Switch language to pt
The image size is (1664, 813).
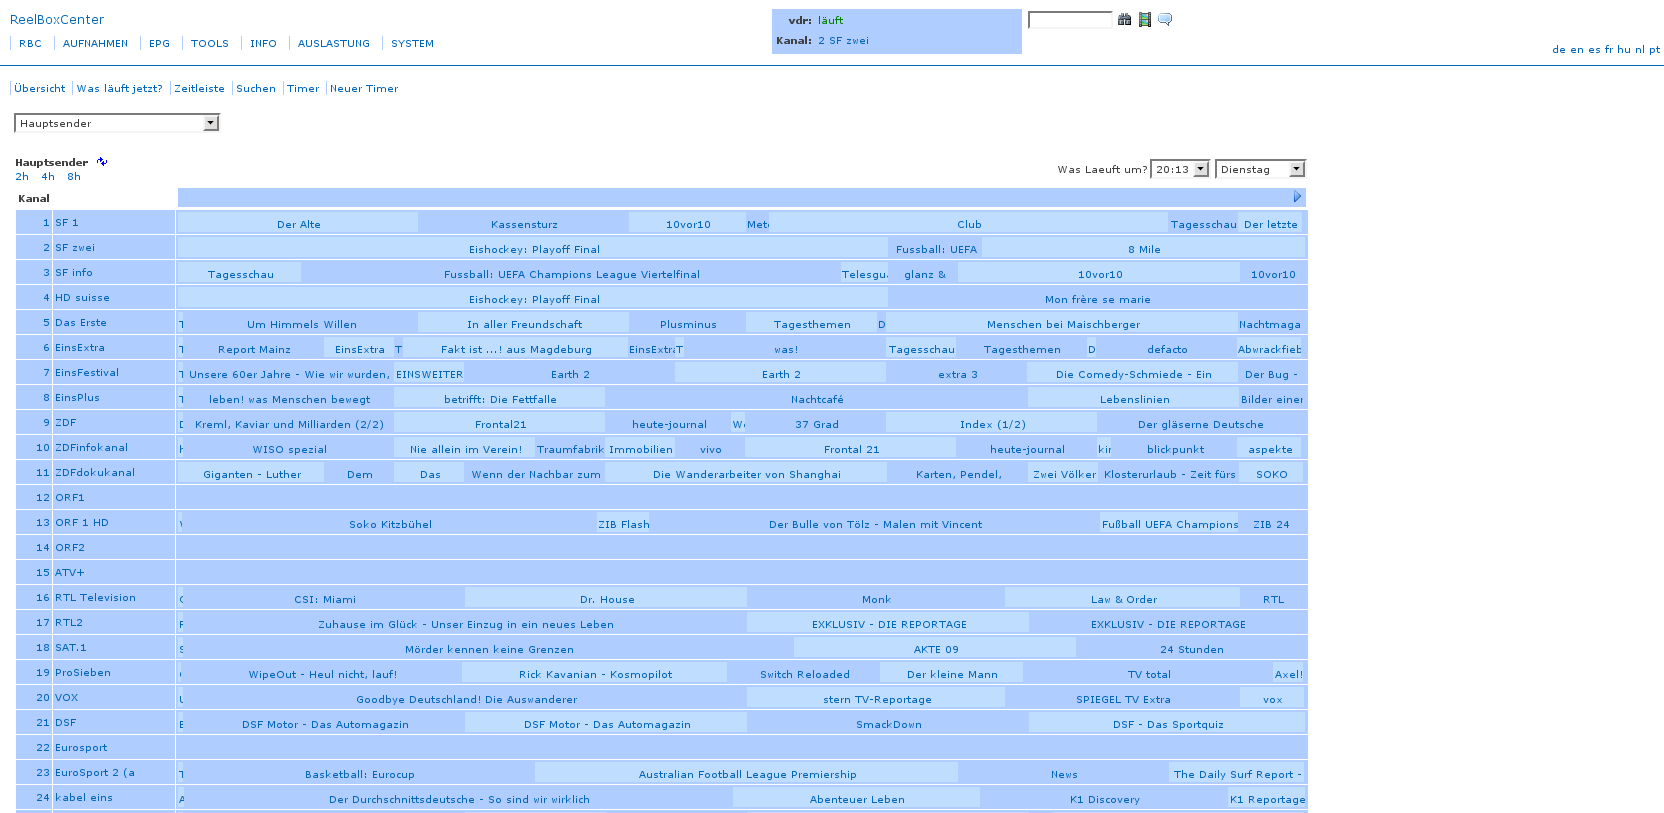tap(1655, 50)
